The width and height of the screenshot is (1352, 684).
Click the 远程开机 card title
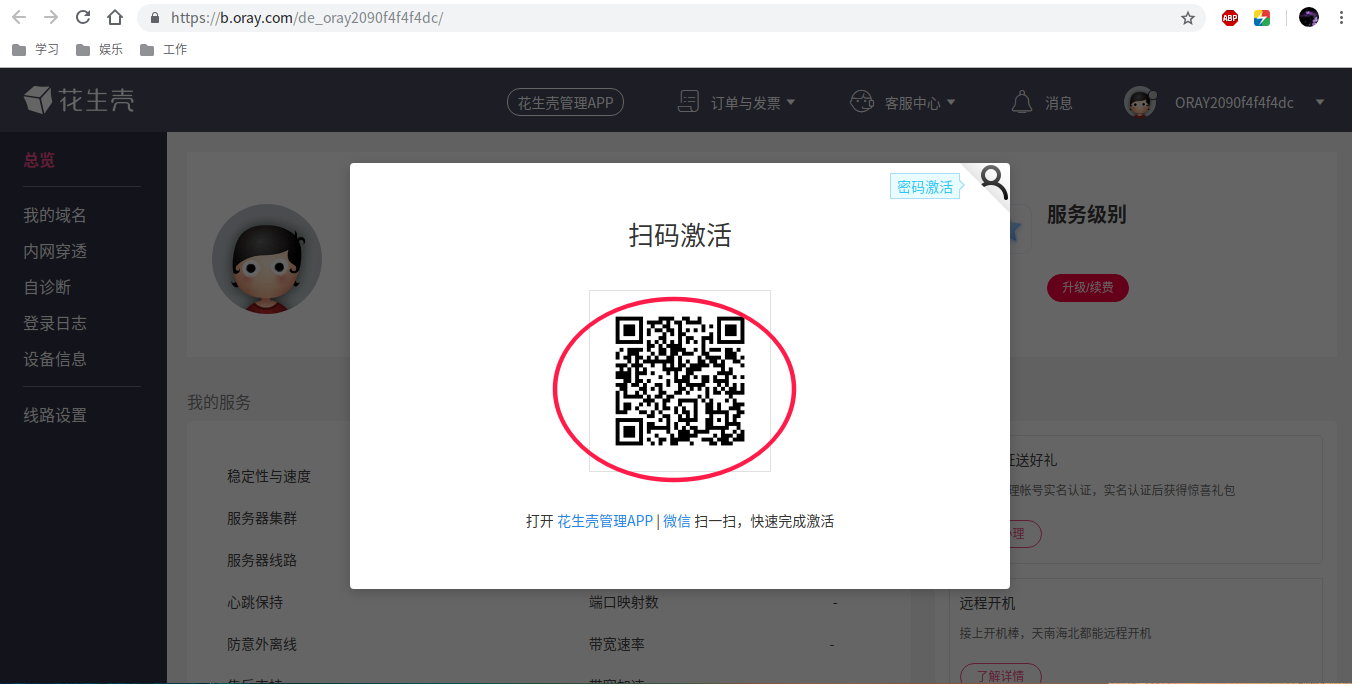point(988,603)
